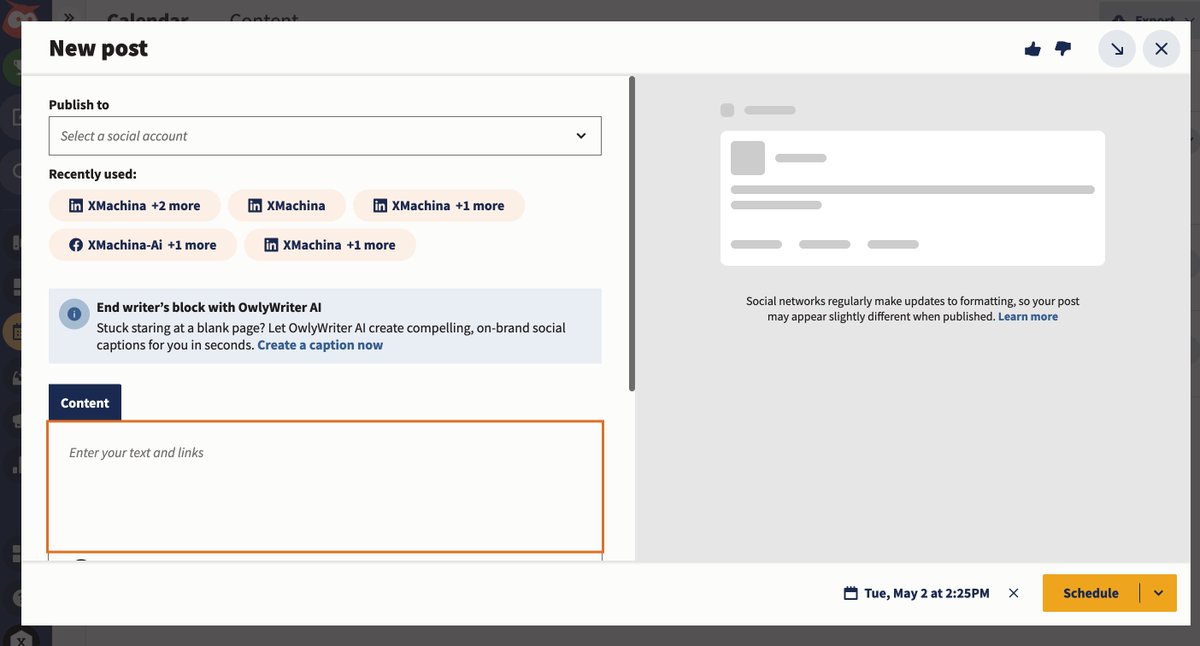Click the thumbs down feedback icon
The height and width of the screenshot is (646, 1200).
point(1062,48)
